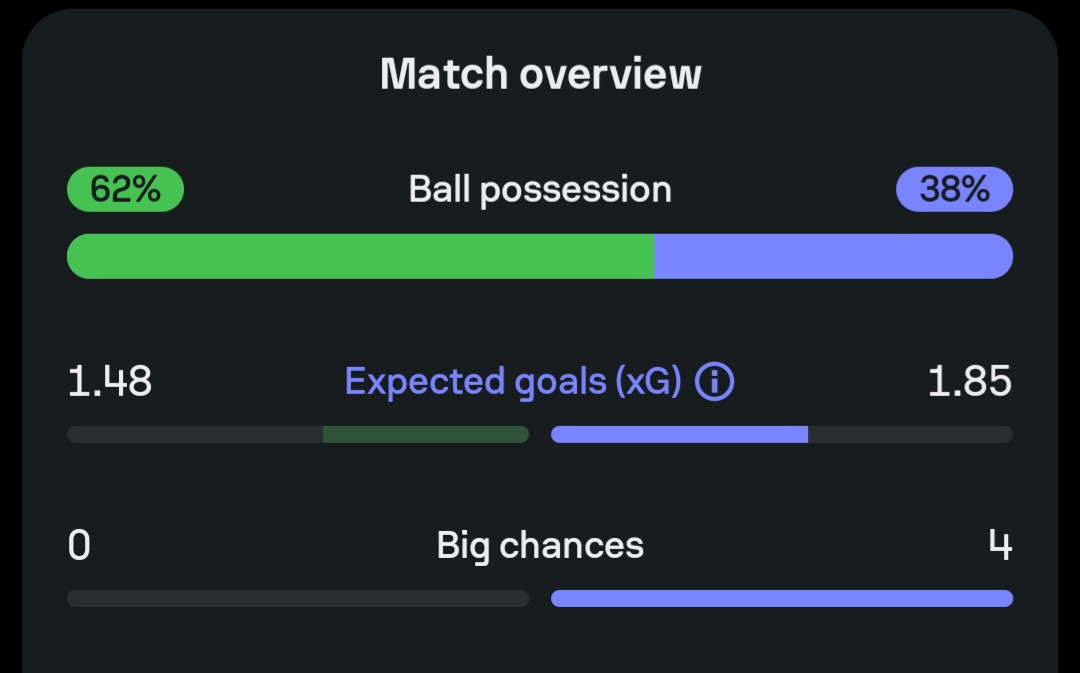1080x673 pixels.
Task: Tap the Big chances label
Action: 540,546
